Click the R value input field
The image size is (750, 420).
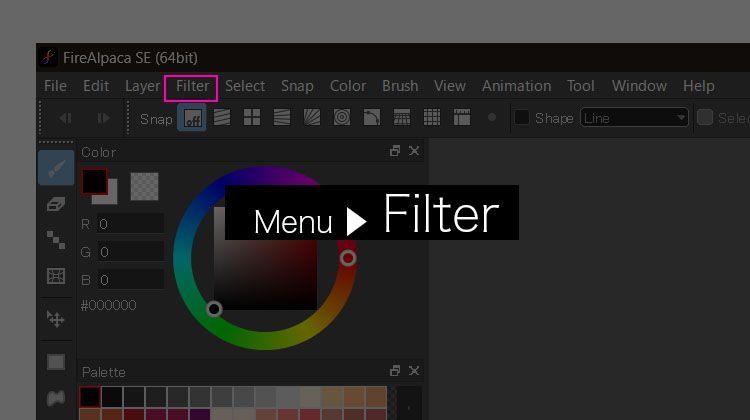[130, 224]
